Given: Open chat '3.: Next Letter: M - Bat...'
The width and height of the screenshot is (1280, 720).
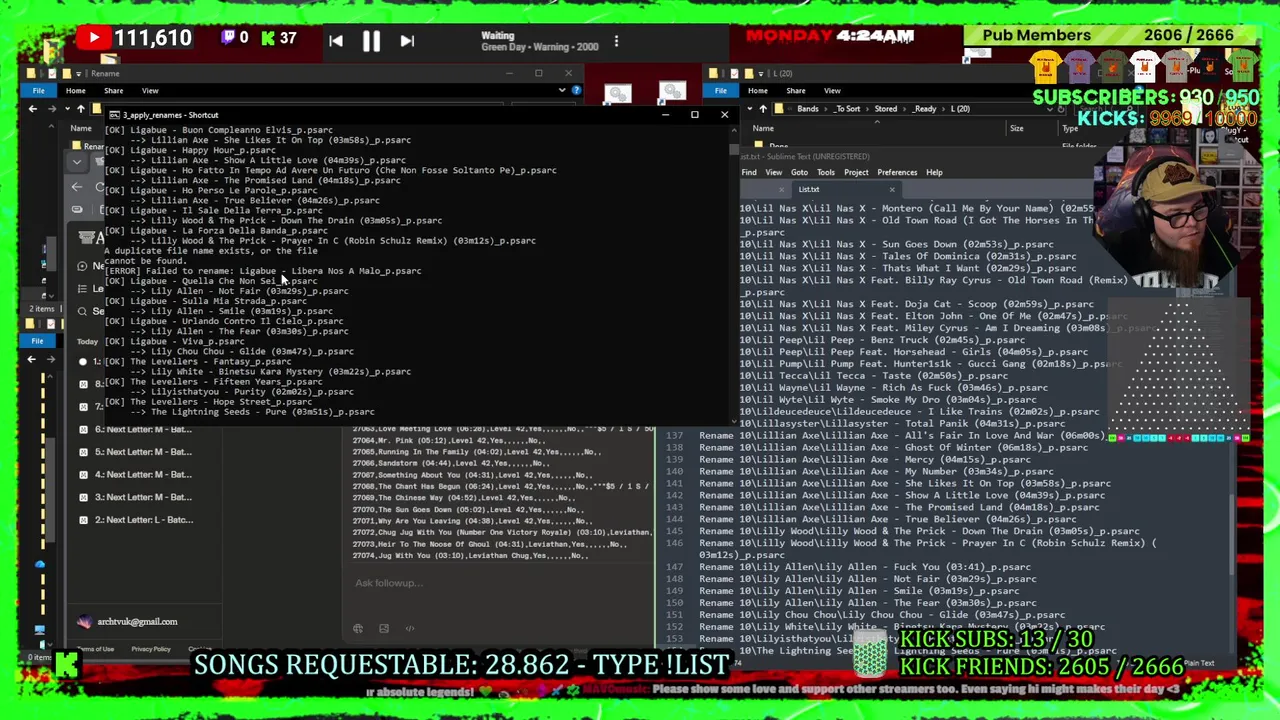Looking at the screenshot, I should click(x=143, y=497).
